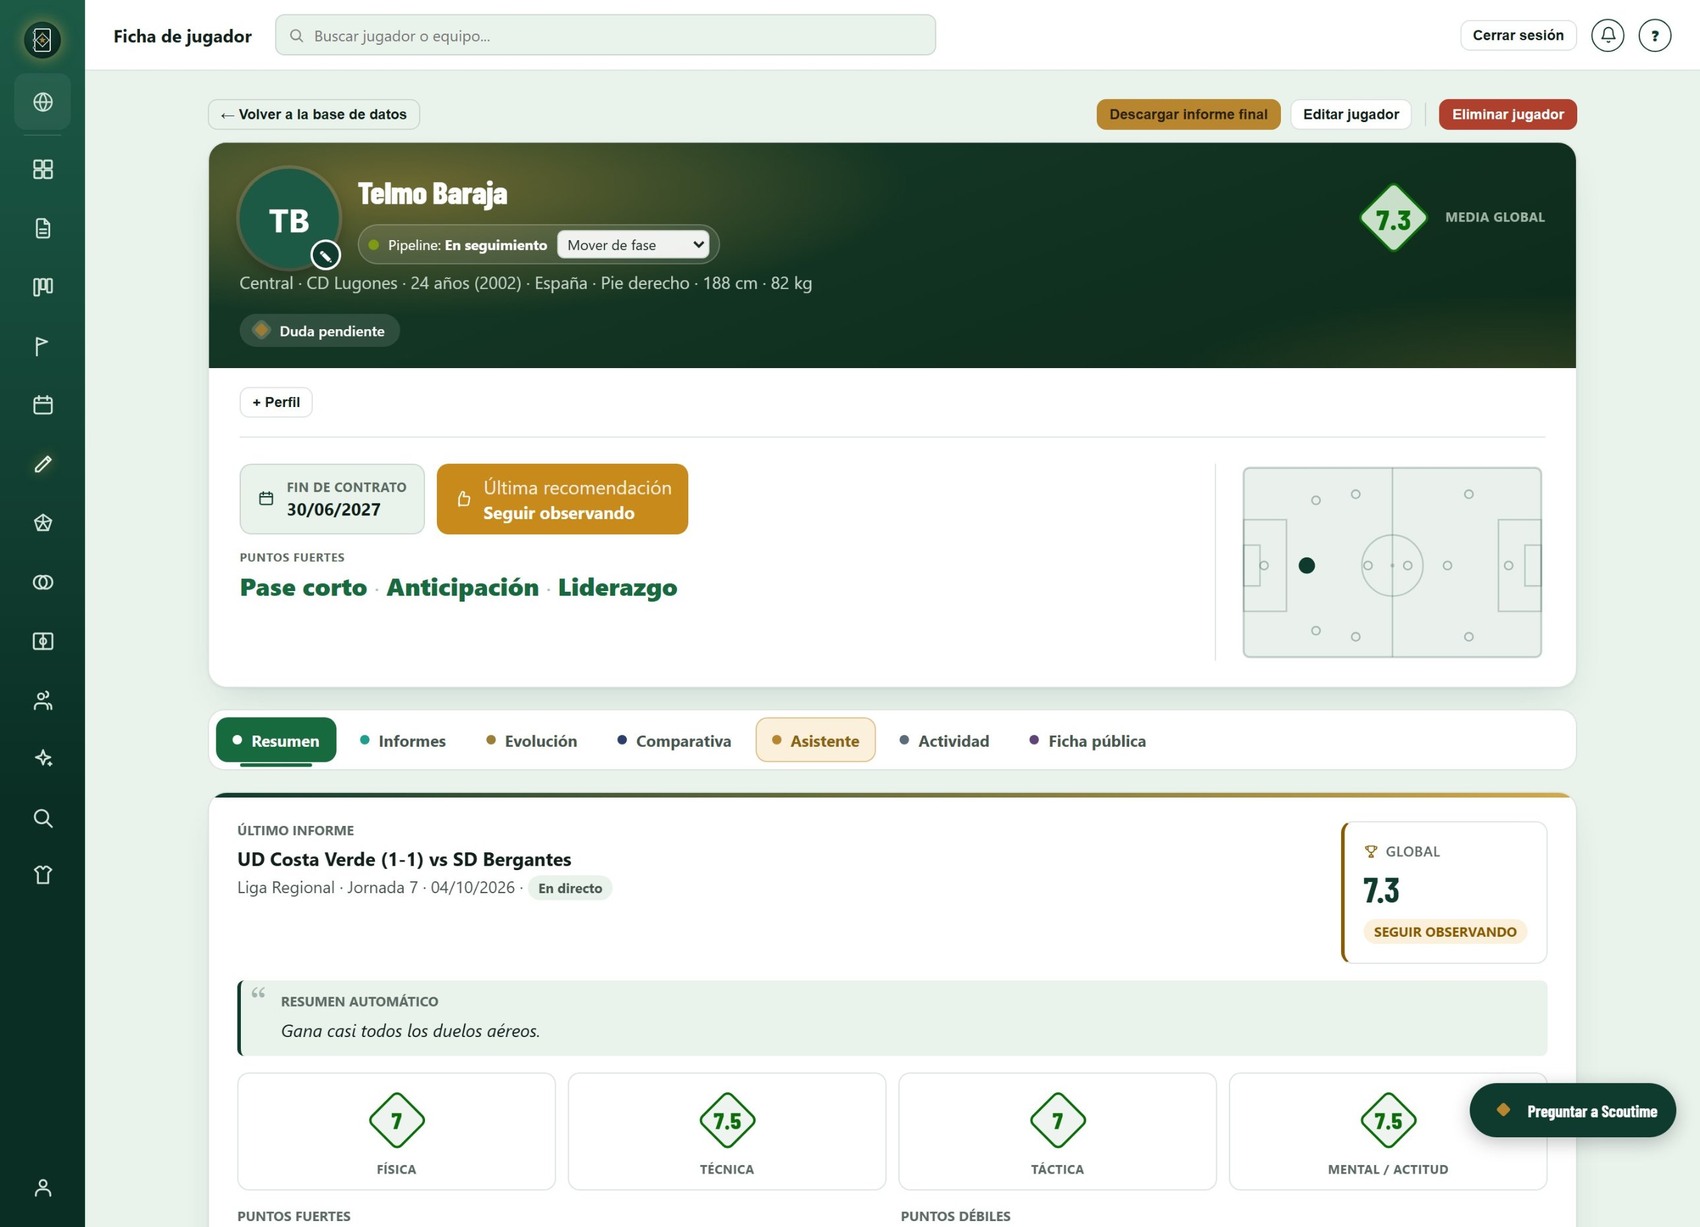Screen dimensions: 1700x1227
Task: Switch to the Evolución tab
Action: (x=531, y=741)
